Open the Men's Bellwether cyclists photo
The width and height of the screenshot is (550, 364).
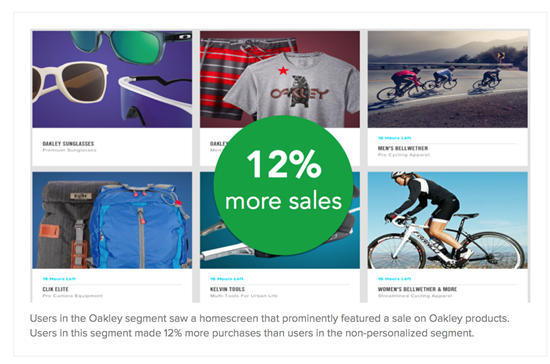(x=448, y=79)
